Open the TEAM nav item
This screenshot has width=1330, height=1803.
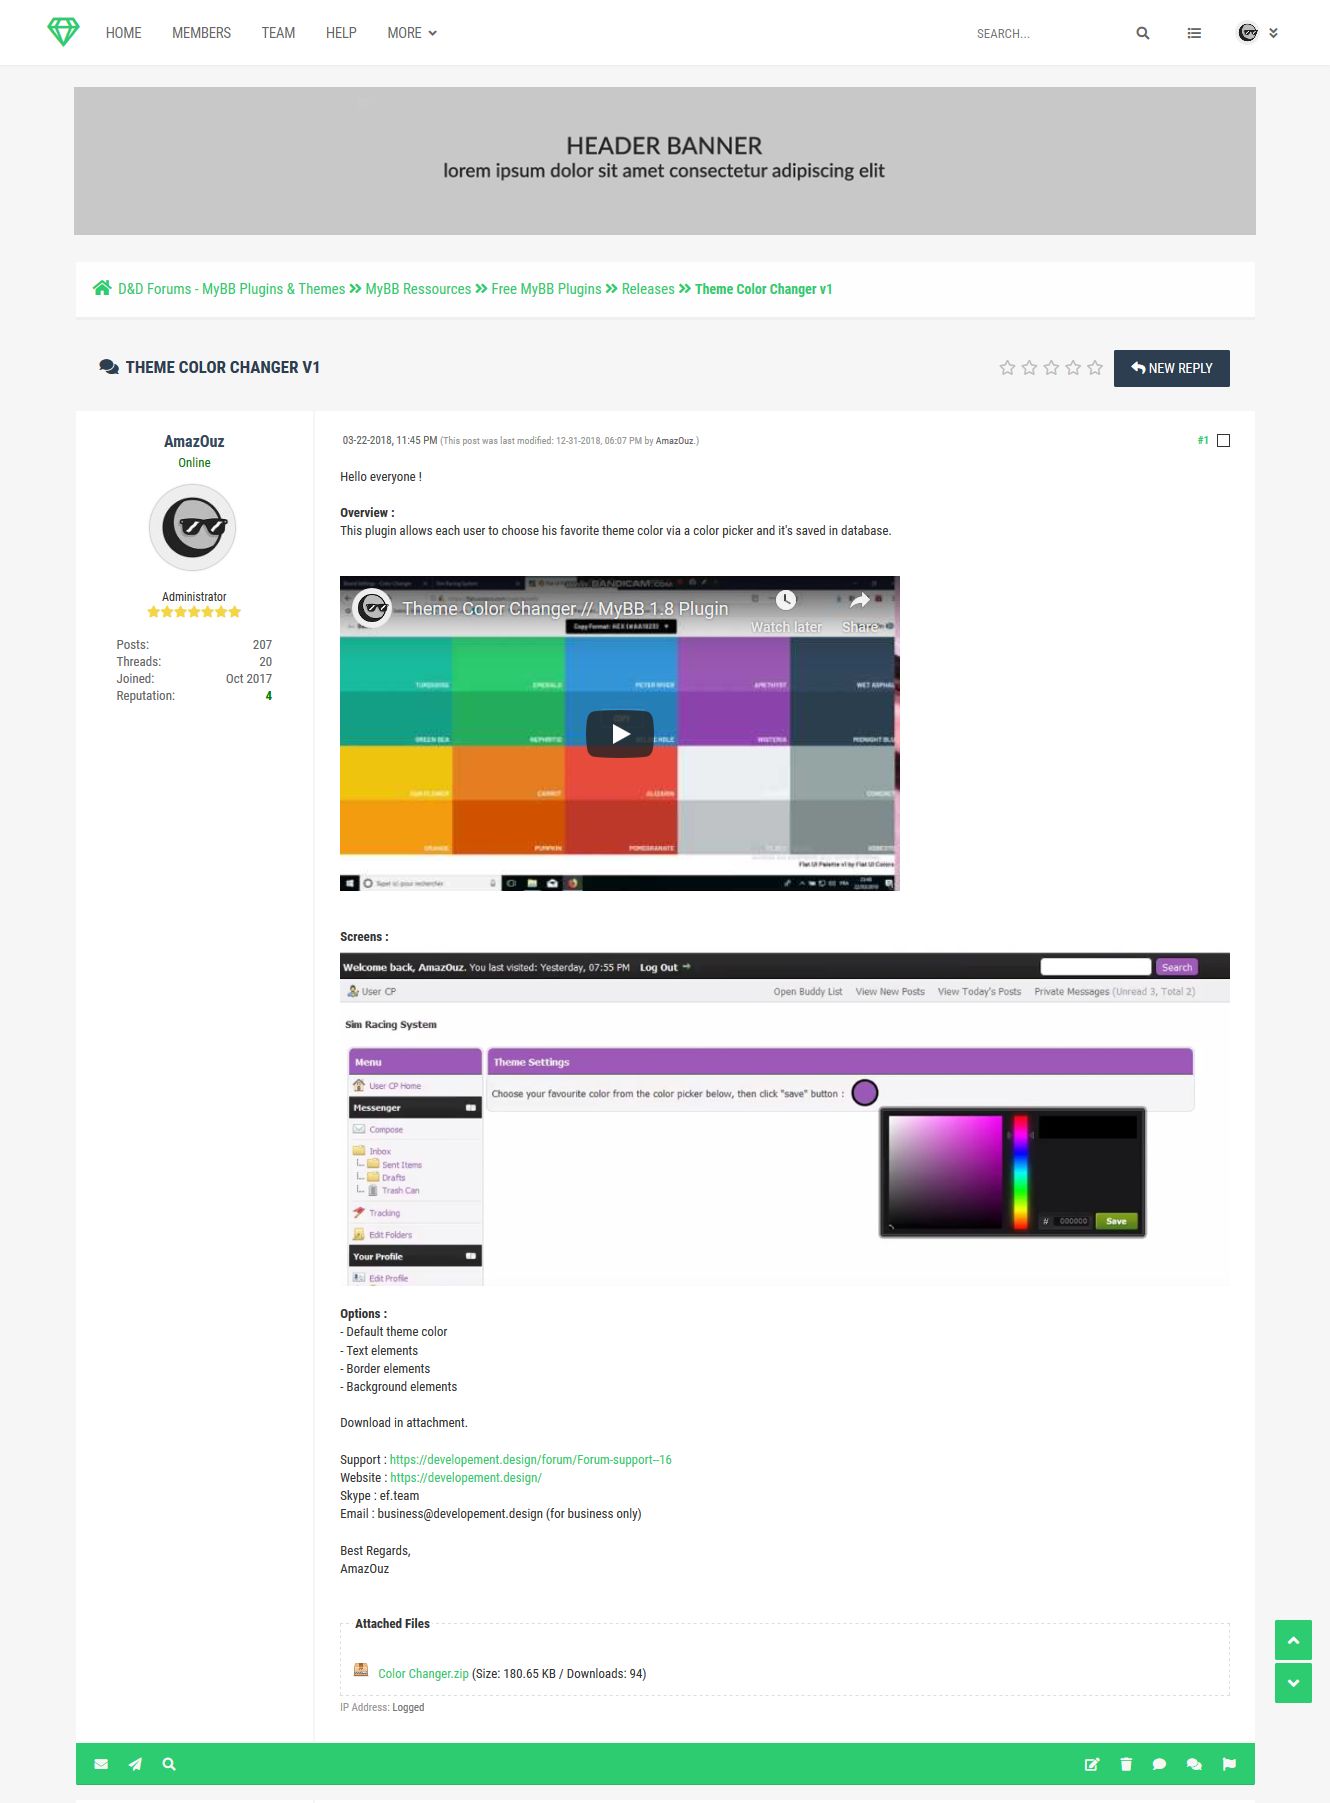click(278, 33)
